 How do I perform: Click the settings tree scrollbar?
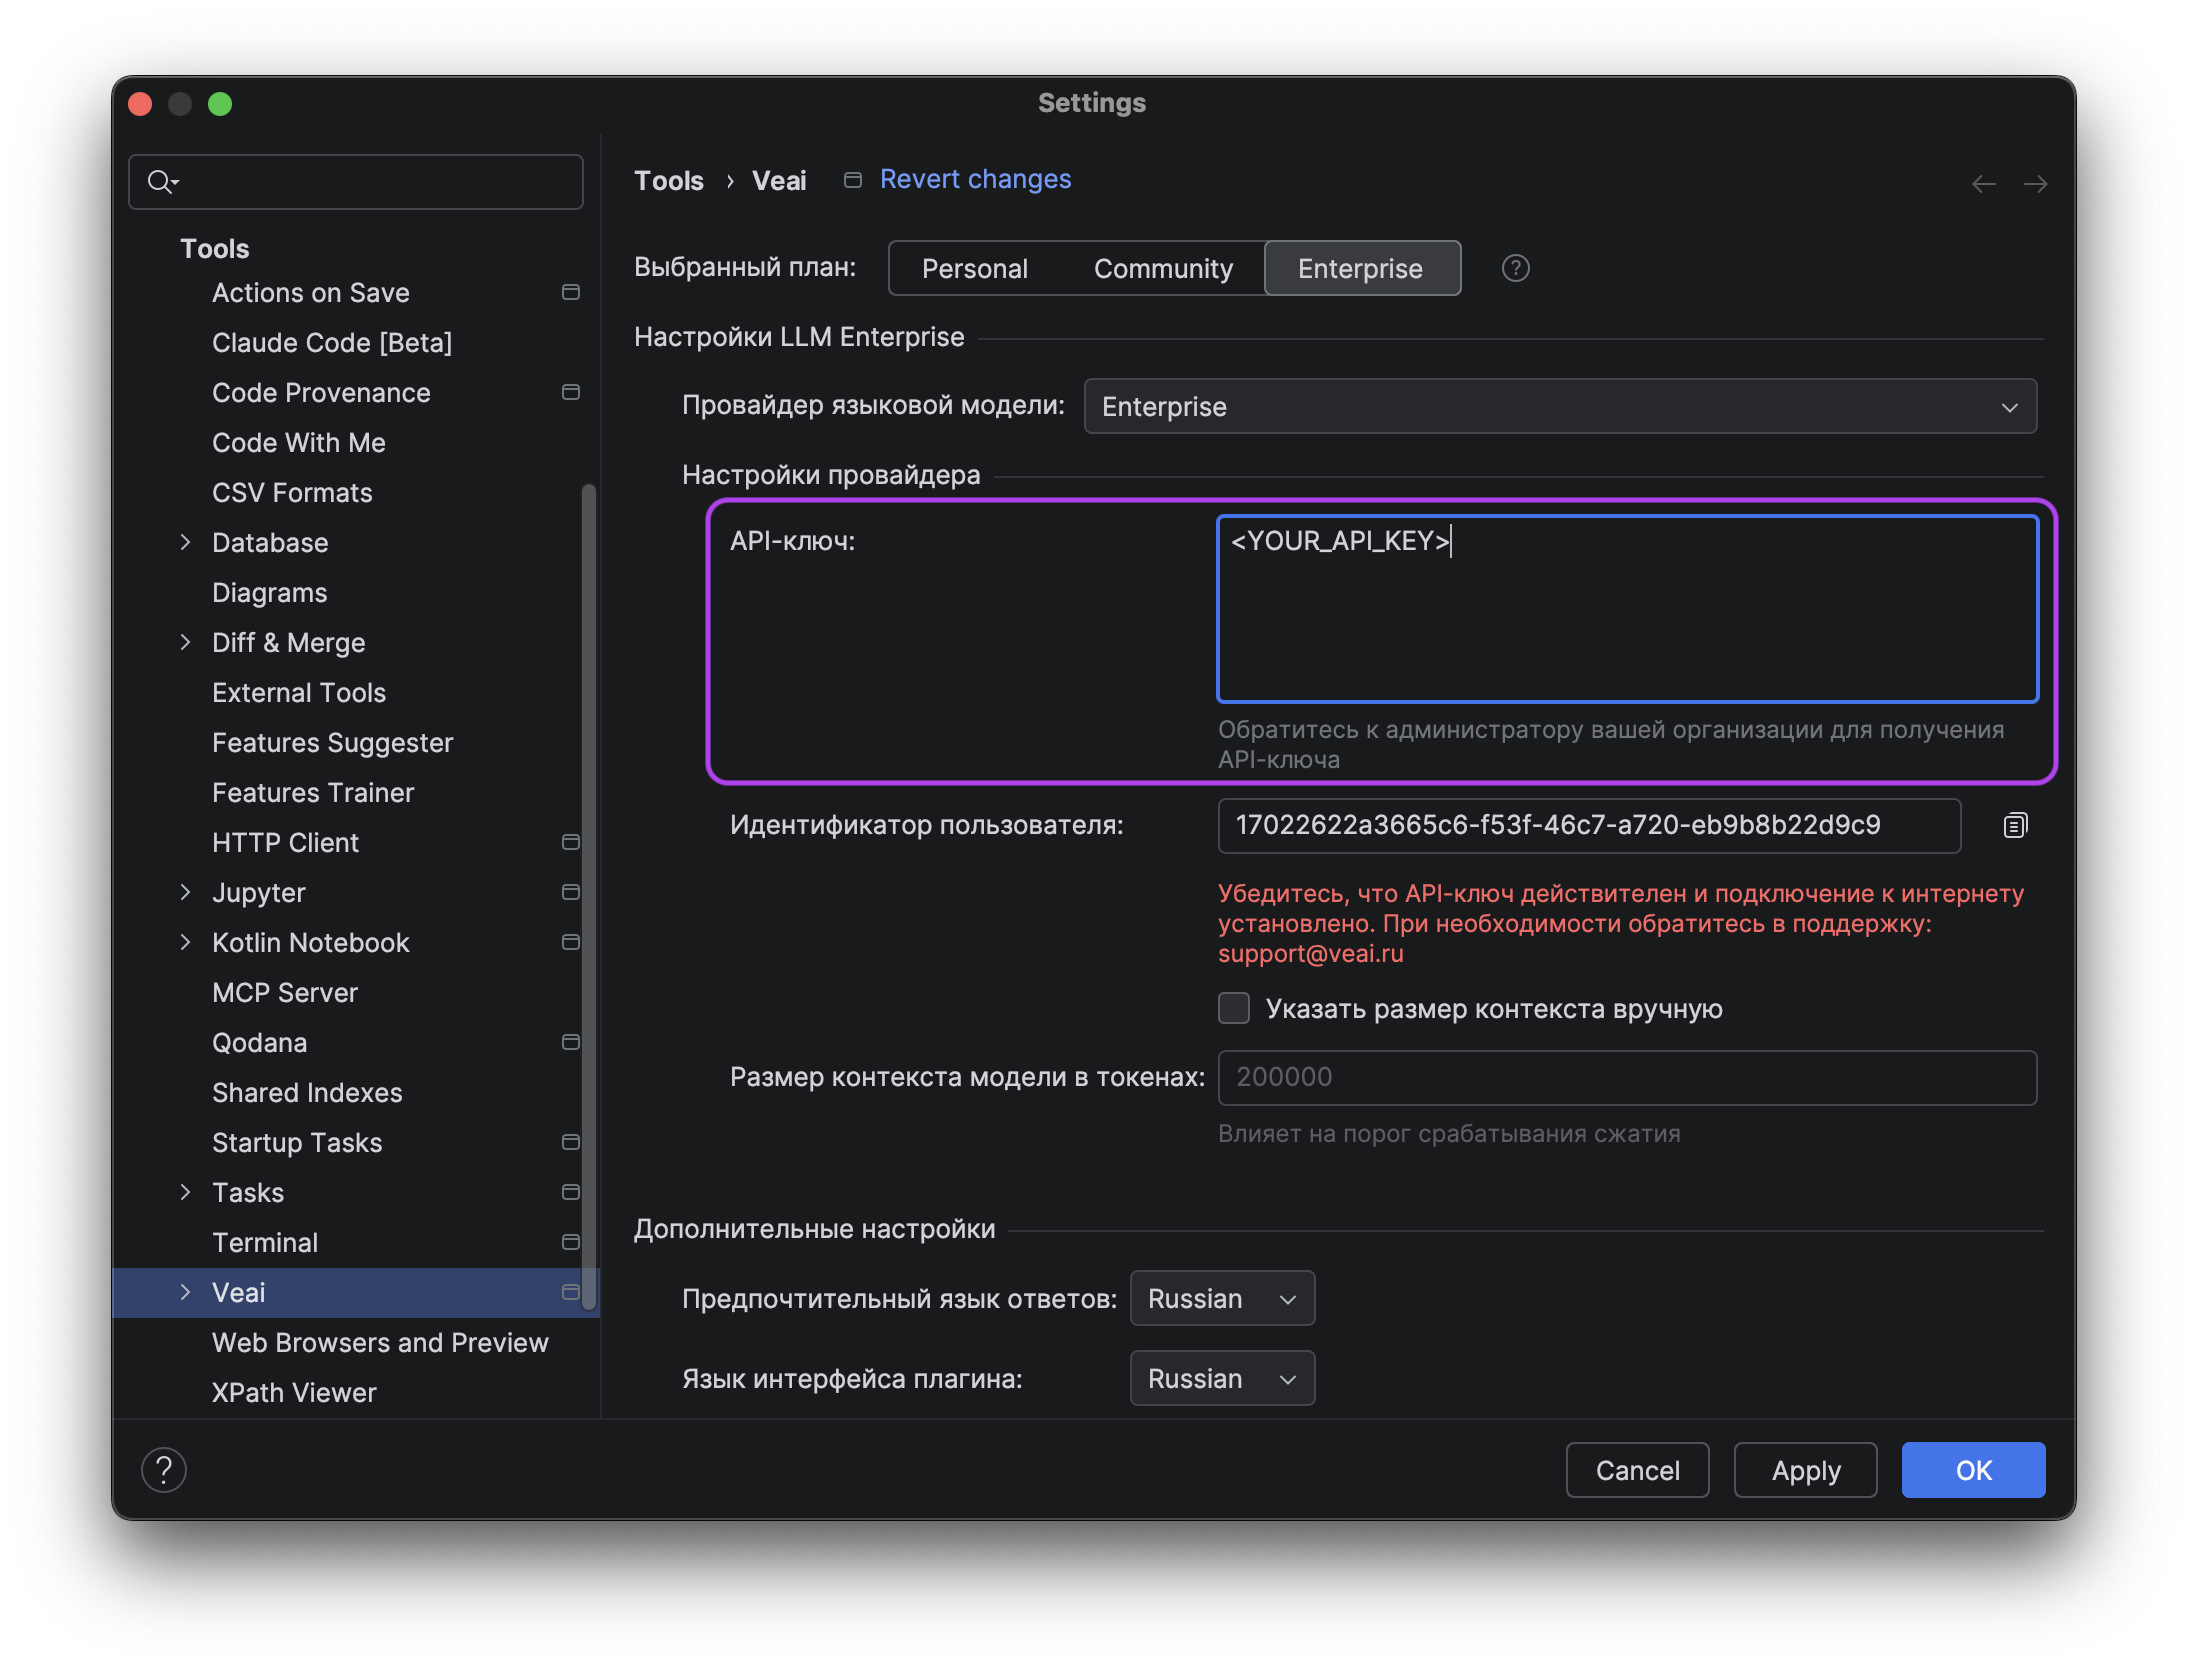[x=589, y=895]
